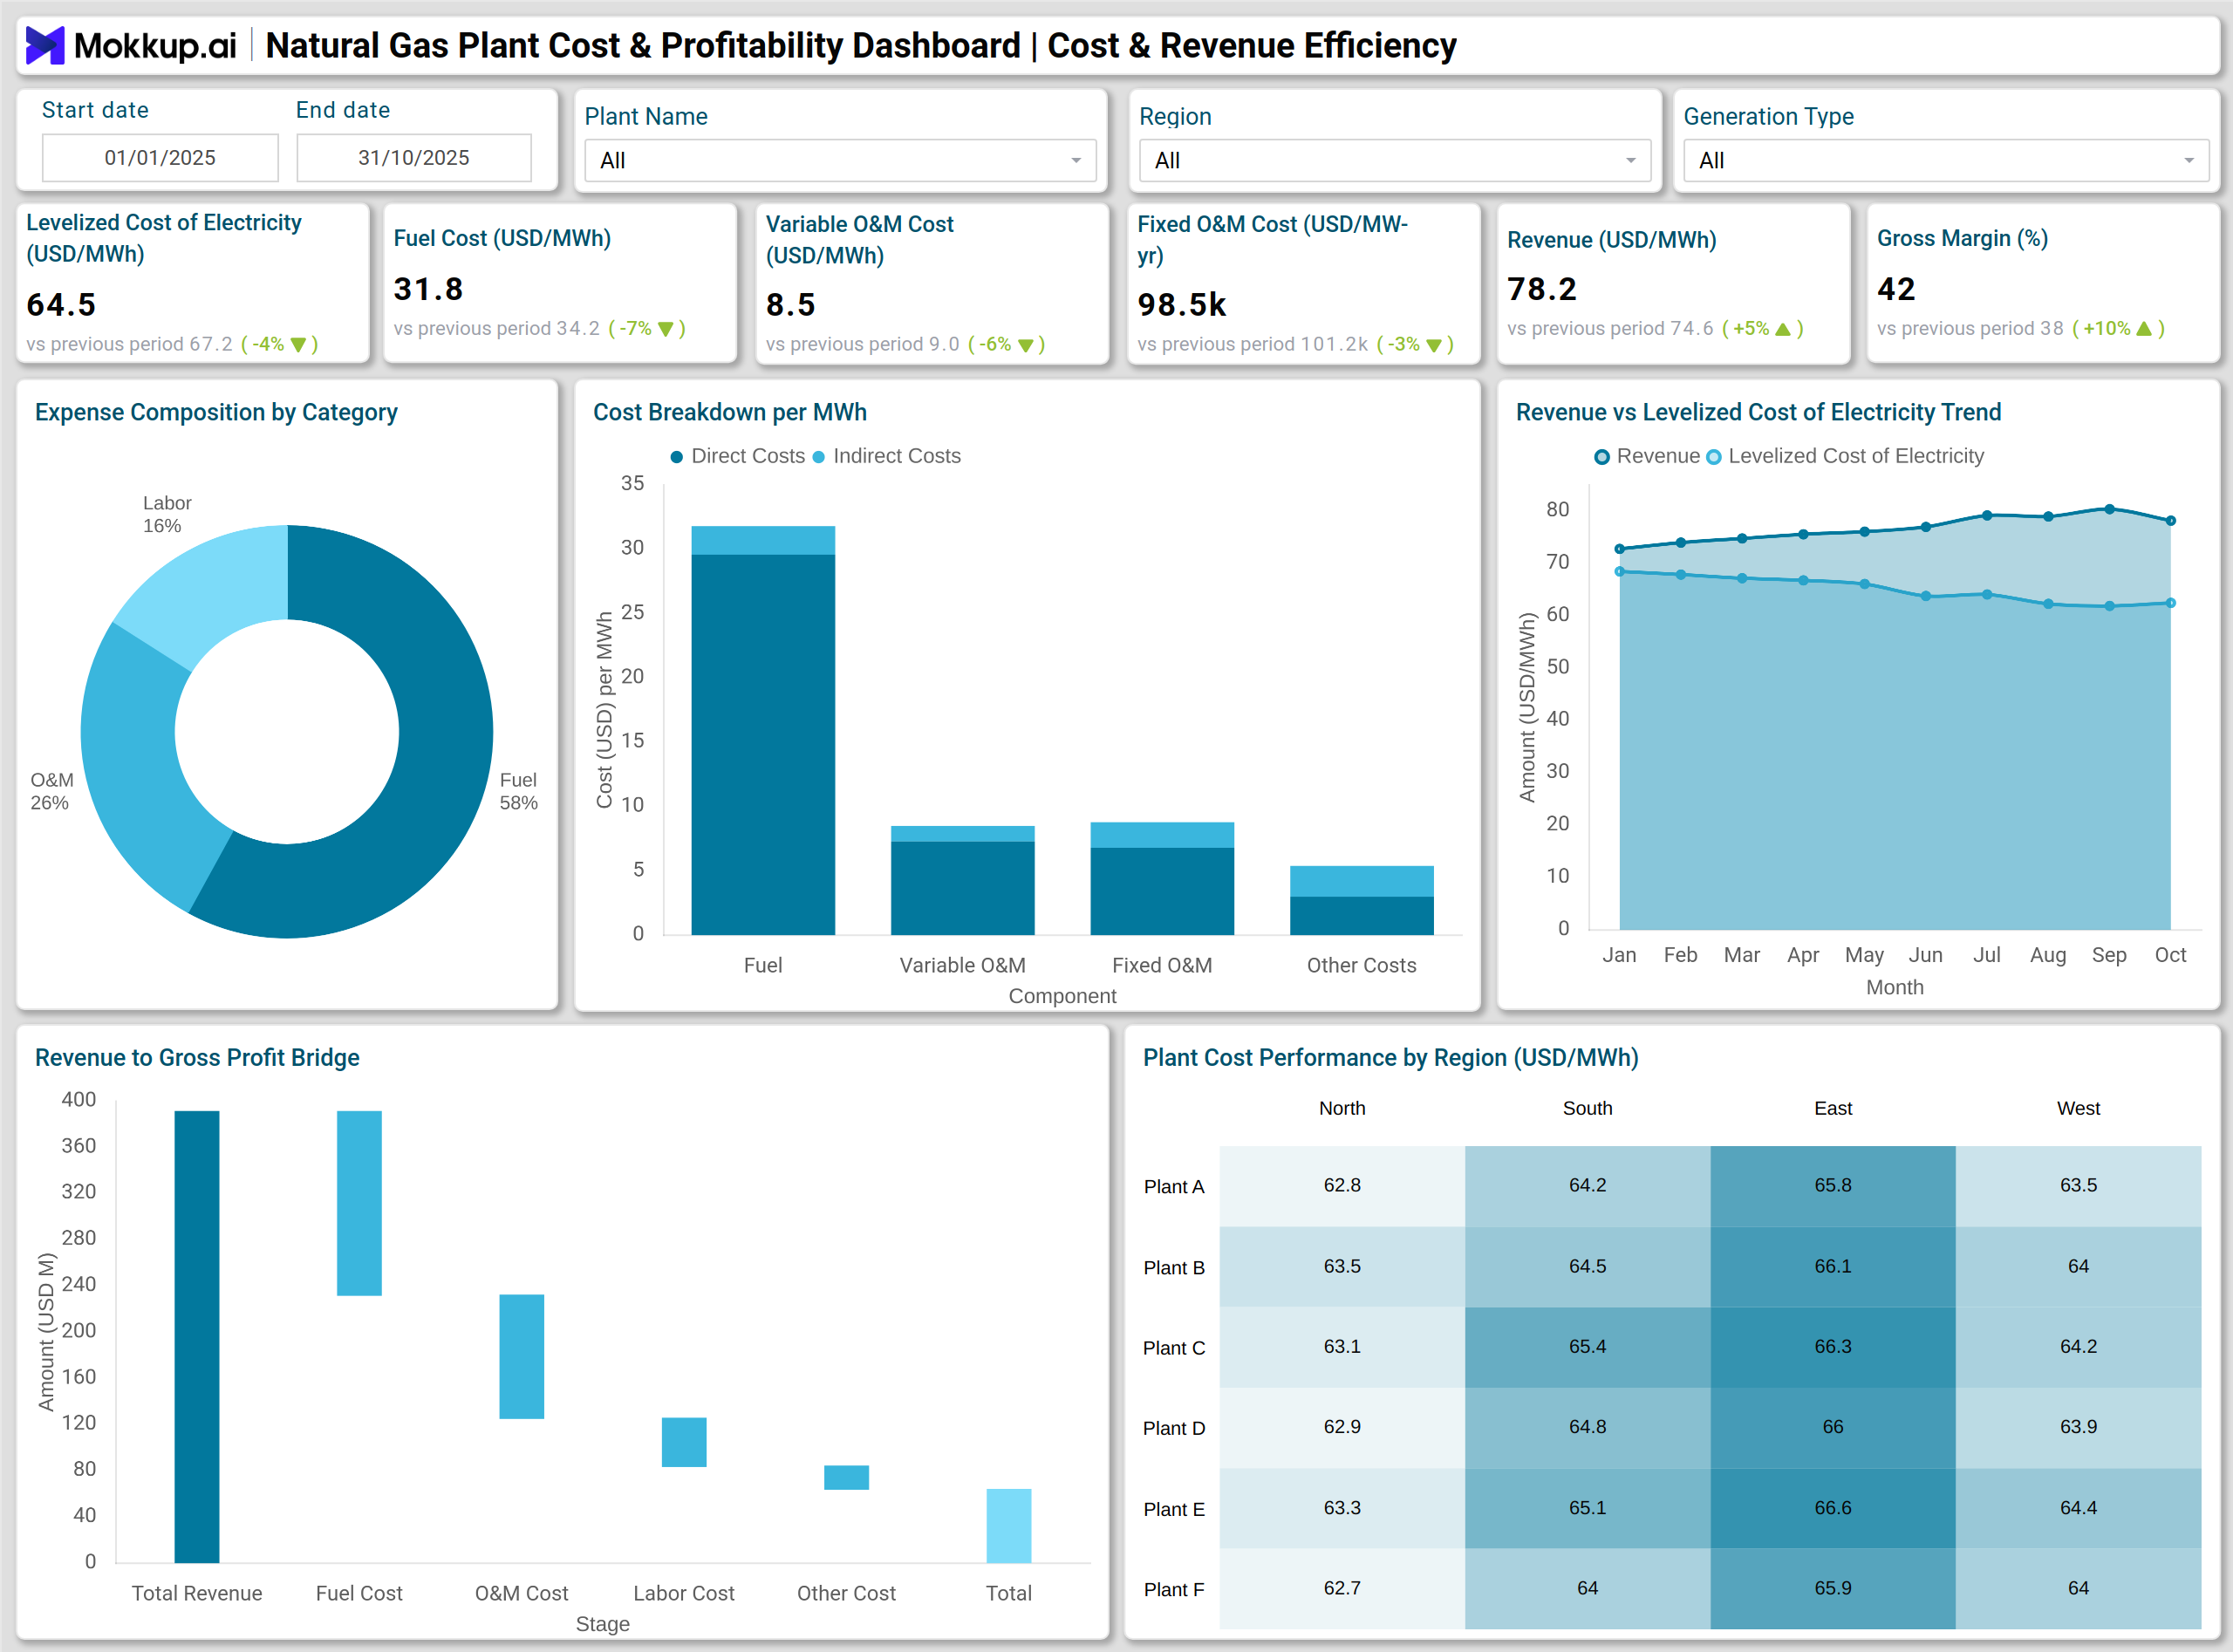The width and height of the screenshot is (2233, 1652).
Task: Click Plant A North cell 62.8
Action: [x=1342, y=1186]
